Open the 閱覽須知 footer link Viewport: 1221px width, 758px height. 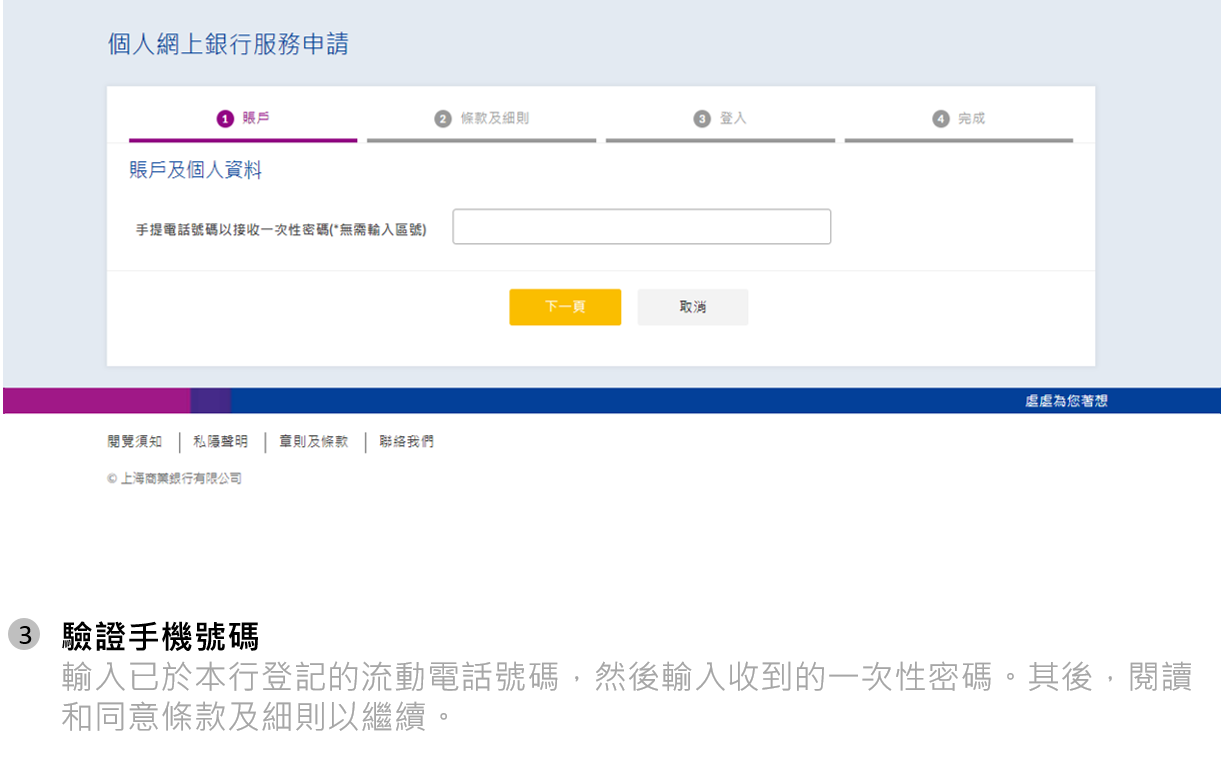(x=135, y=442)
